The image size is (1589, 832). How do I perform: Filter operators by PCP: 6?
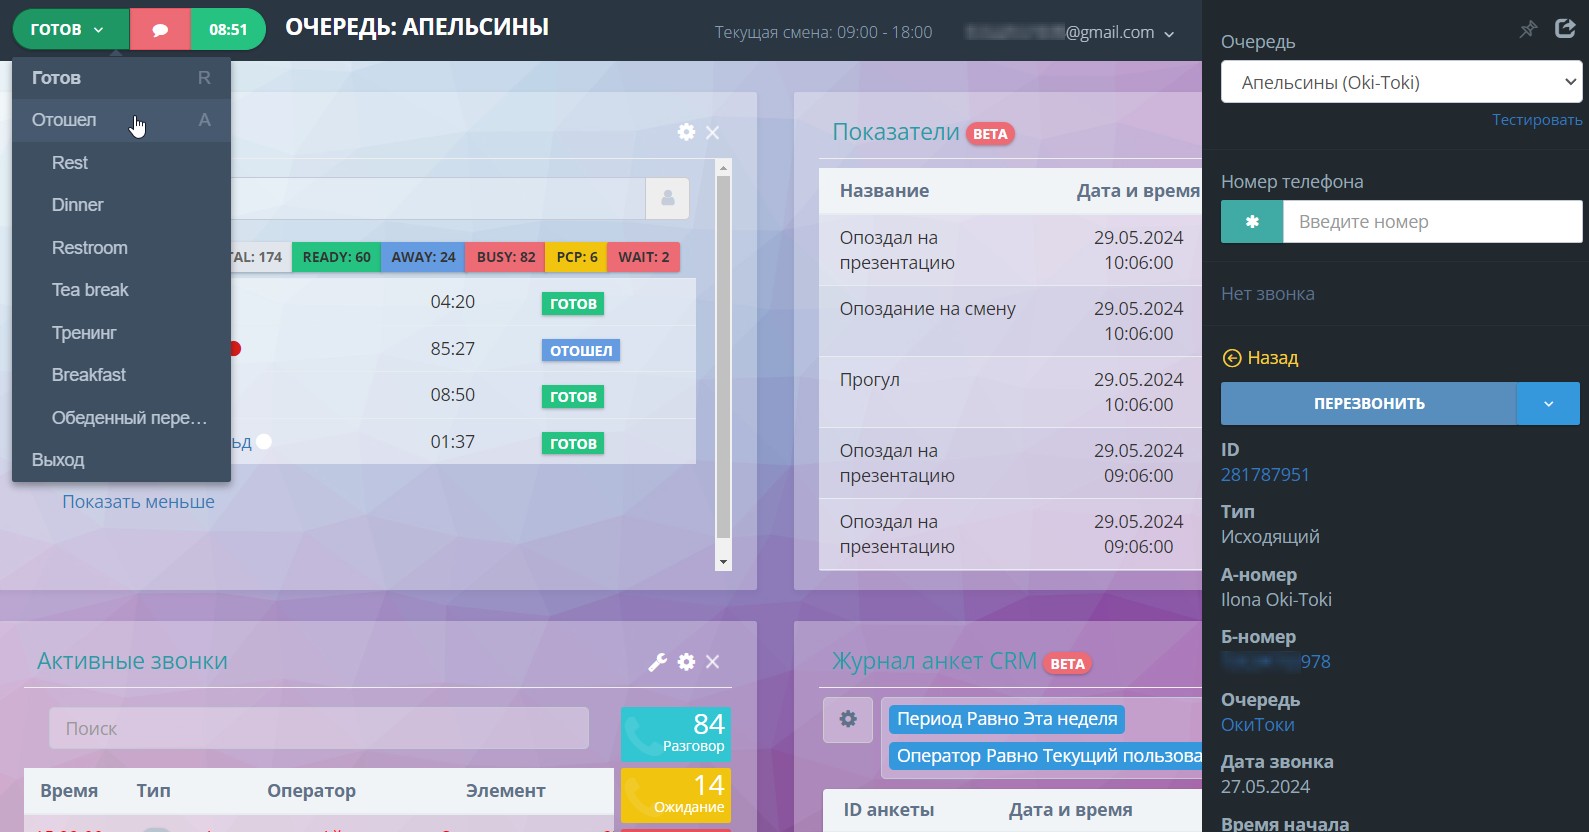pos(577,257)
